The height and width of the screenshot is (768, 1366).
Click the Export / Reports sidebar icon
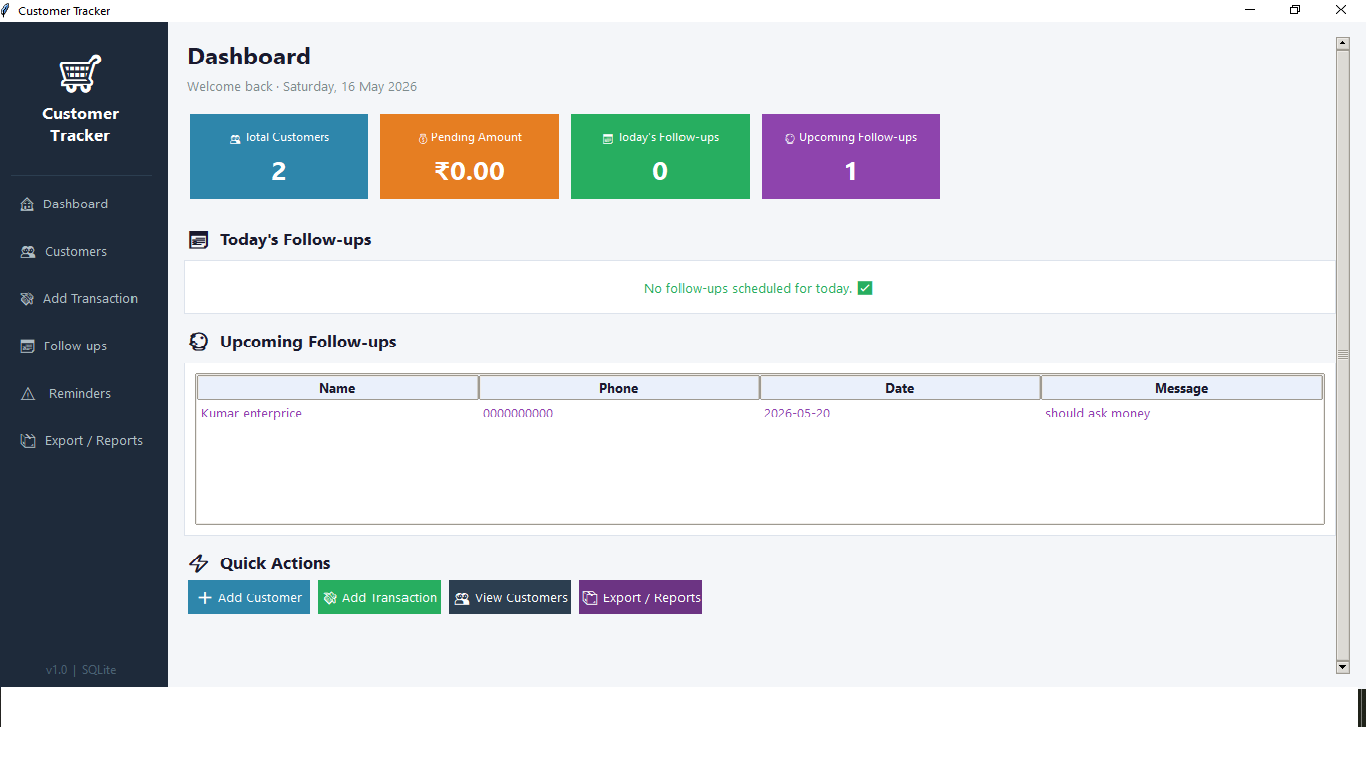(x=28, y=441)
